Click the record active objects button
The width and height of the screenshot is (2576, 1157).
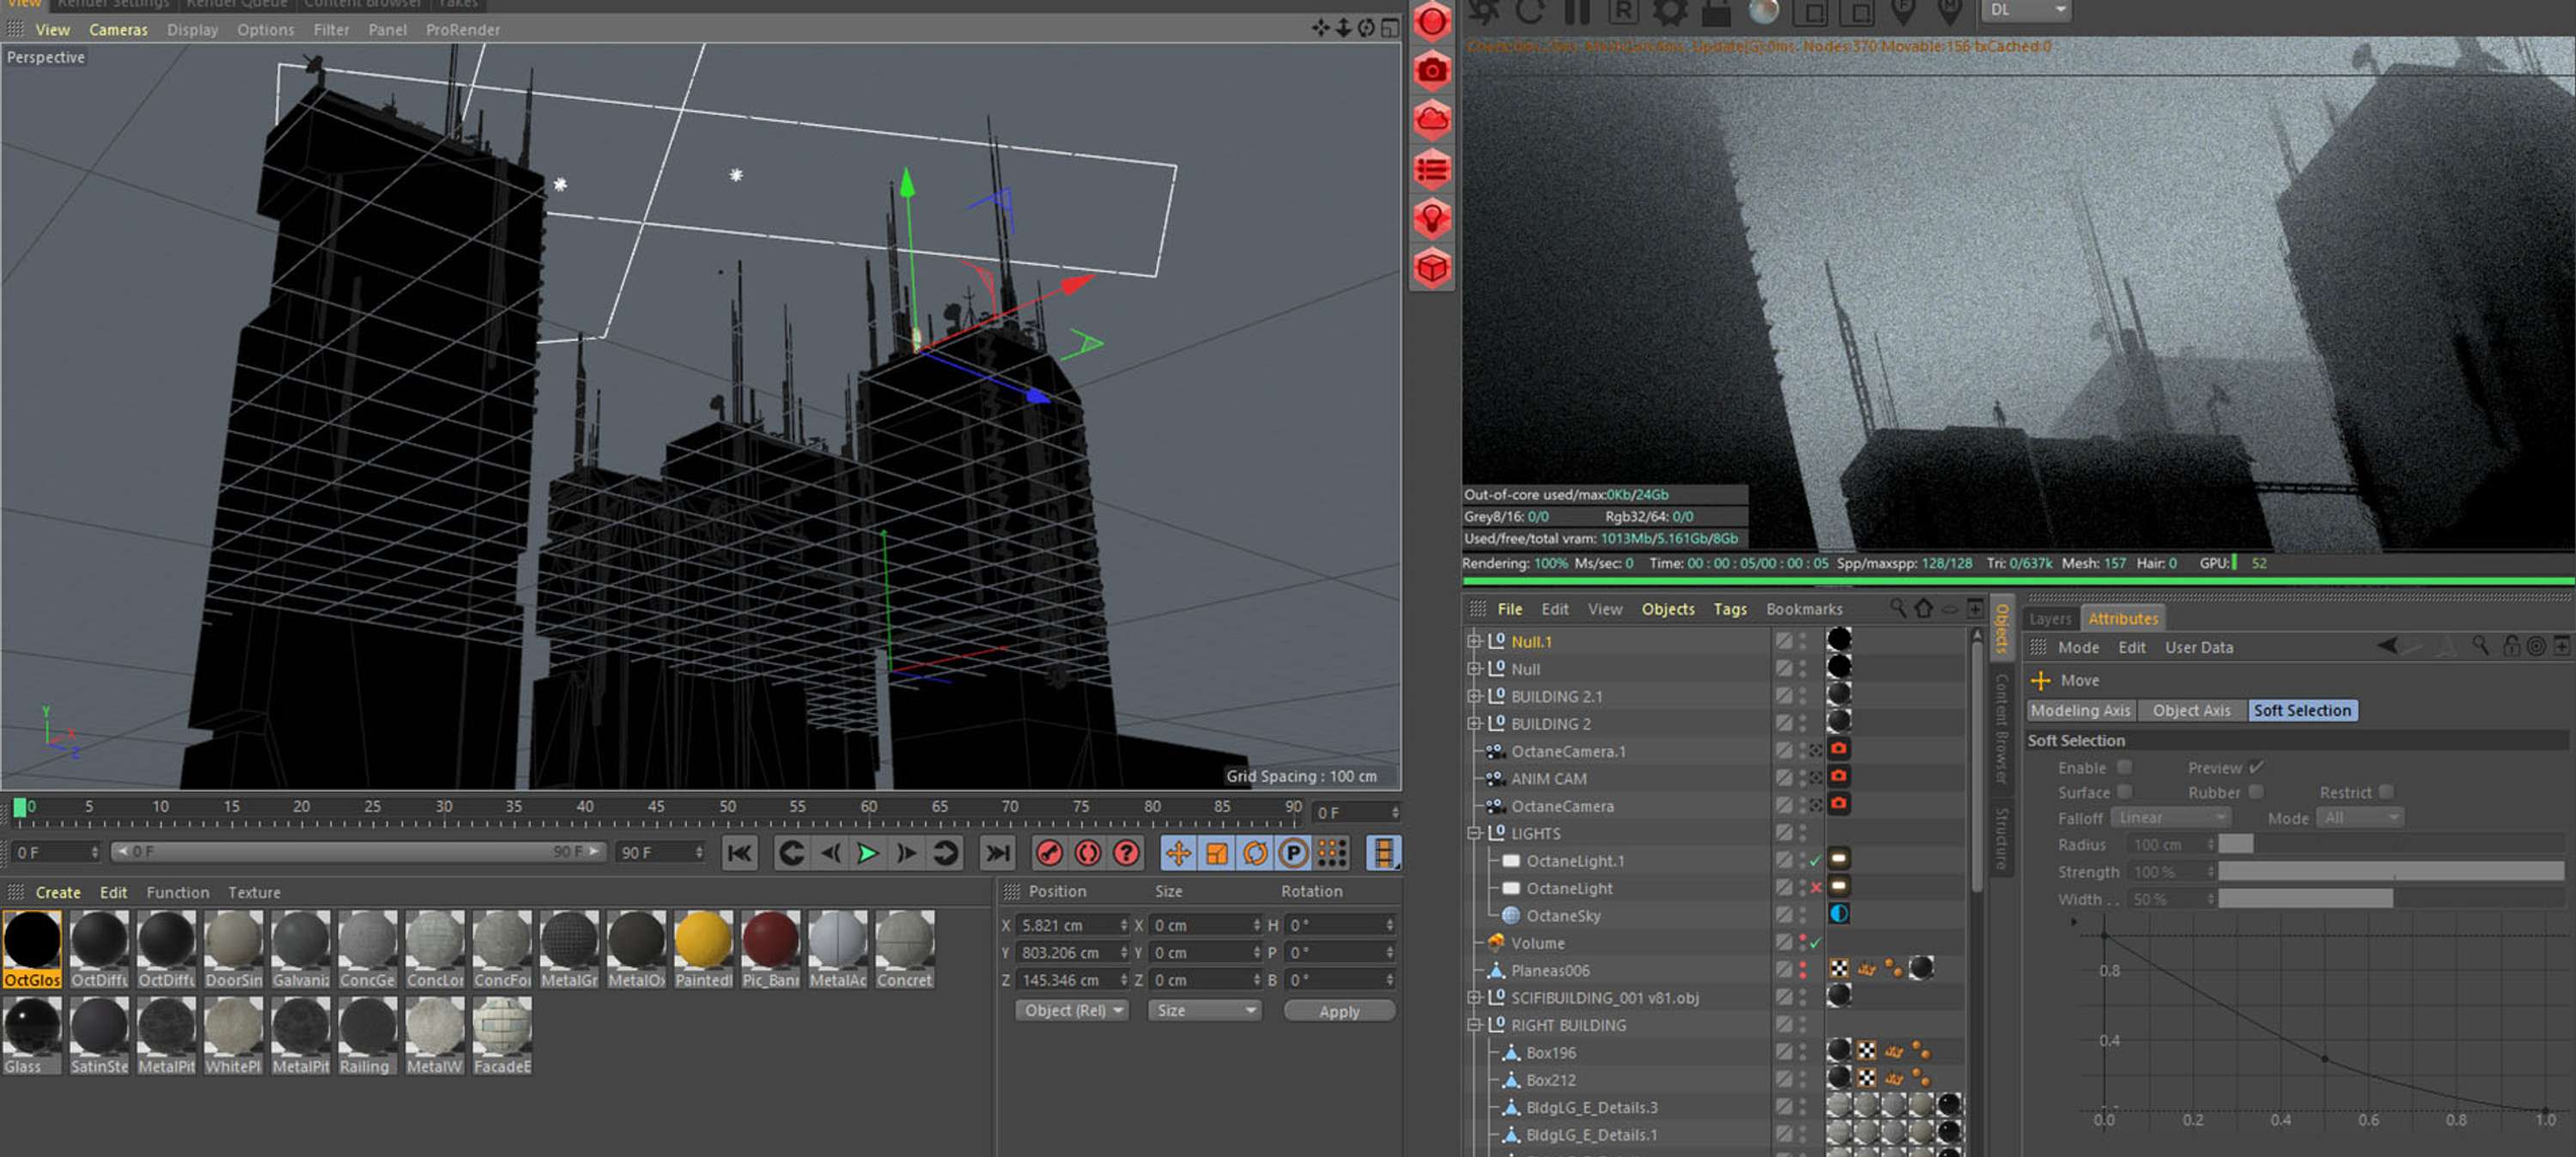1049,853
